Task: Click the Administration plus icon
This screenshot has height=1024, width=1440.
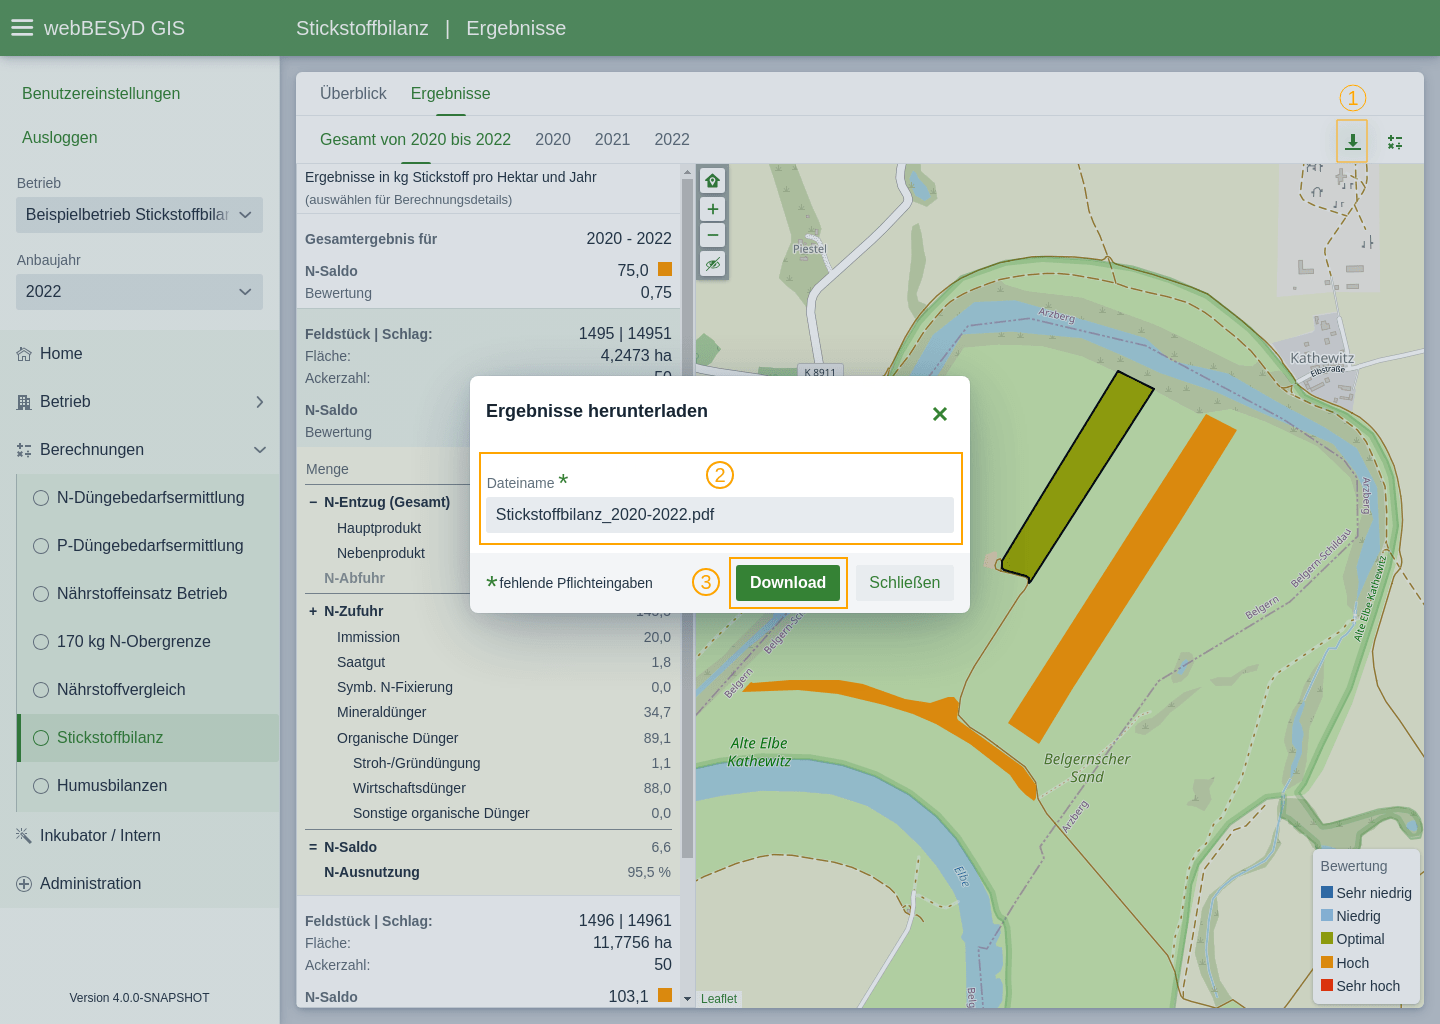Action: coord(24,884)
